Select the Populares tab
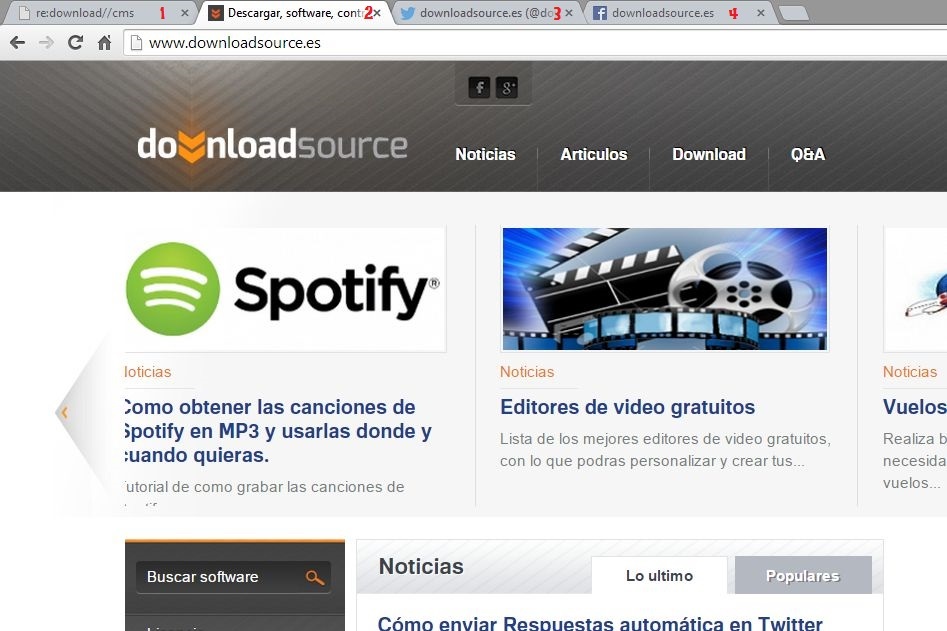The image size is (947, 631). click(803, 575)
